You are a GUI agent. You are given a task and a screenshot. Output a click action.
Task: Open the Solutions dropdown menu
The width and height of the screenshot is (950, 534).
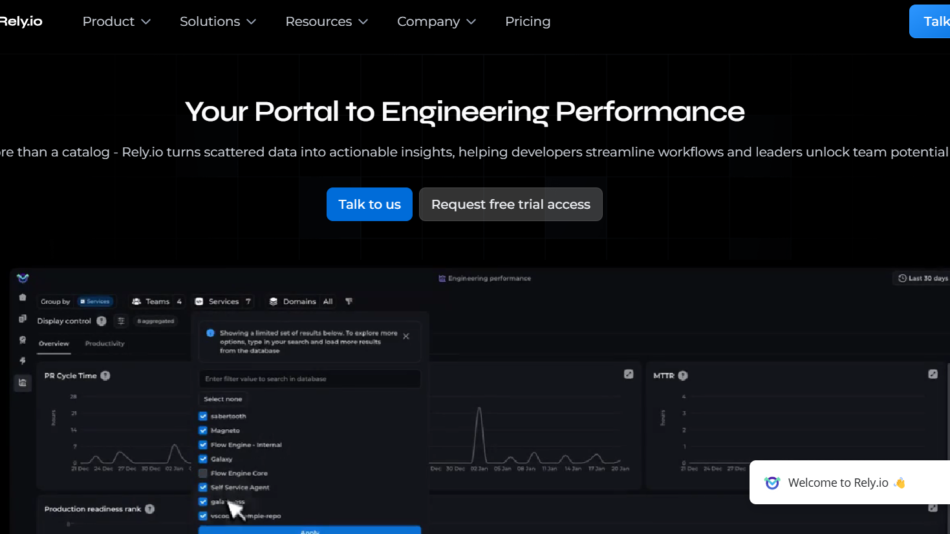click(218, 22)
